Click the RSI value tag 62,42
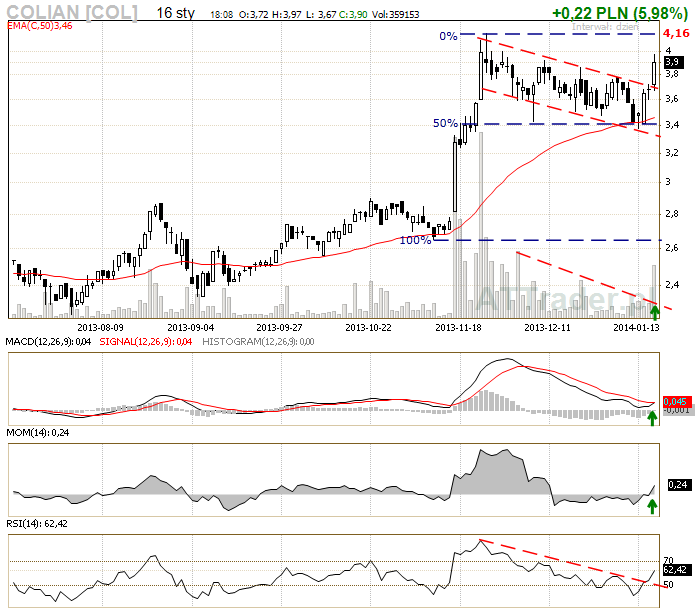 tap(677, 570)
